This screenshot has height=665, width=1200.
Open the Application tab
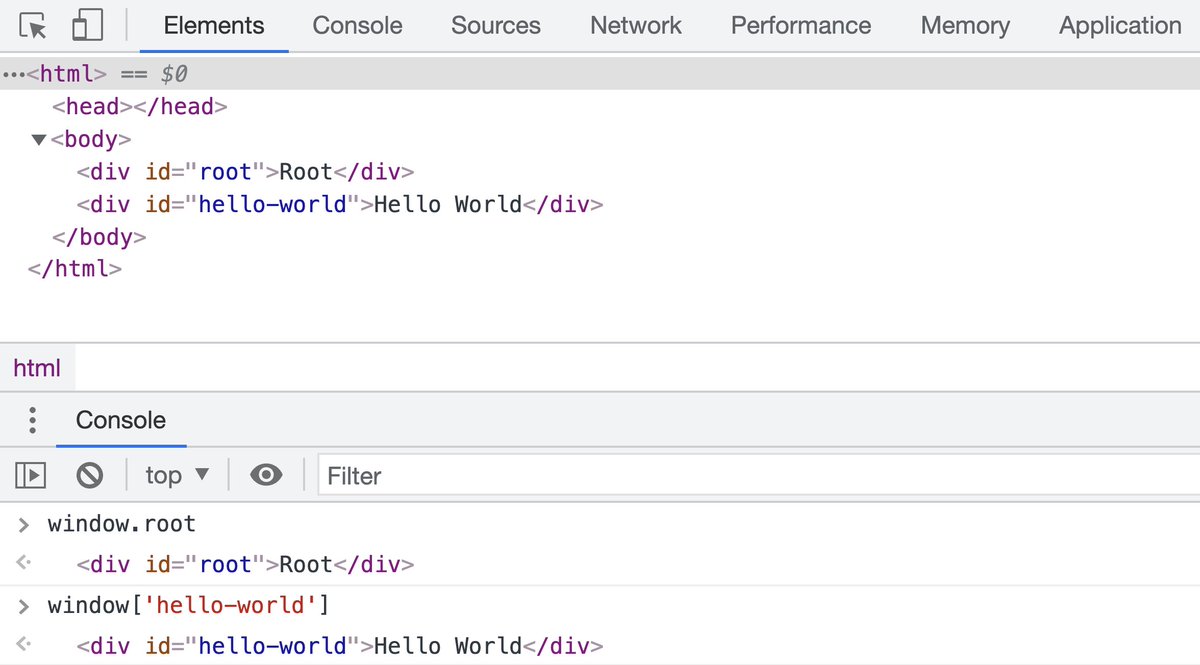1120,26
